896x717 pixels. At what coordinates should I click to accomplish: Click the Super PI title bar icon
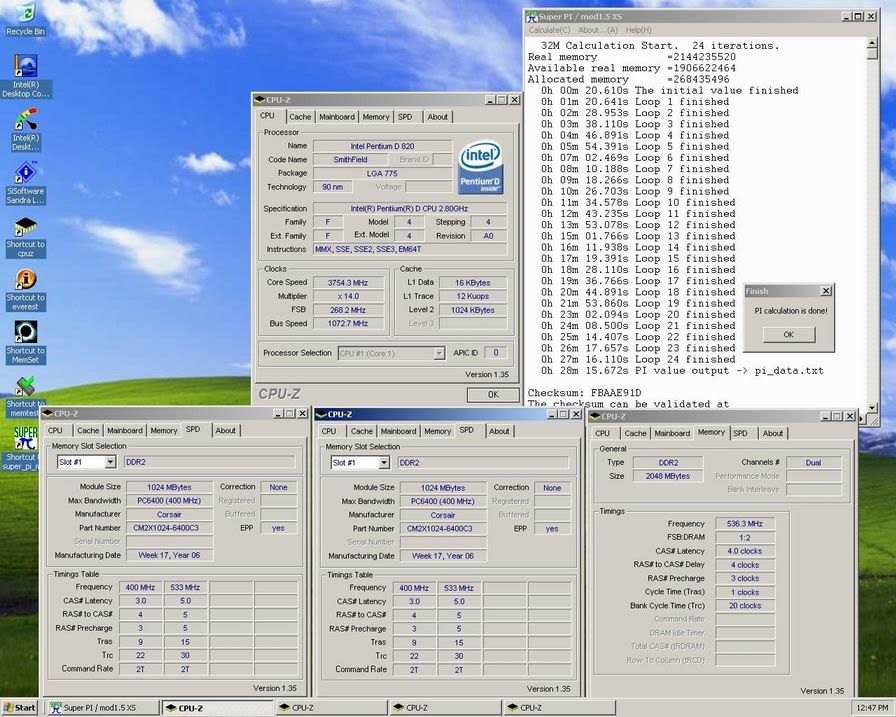click(531, 16)
